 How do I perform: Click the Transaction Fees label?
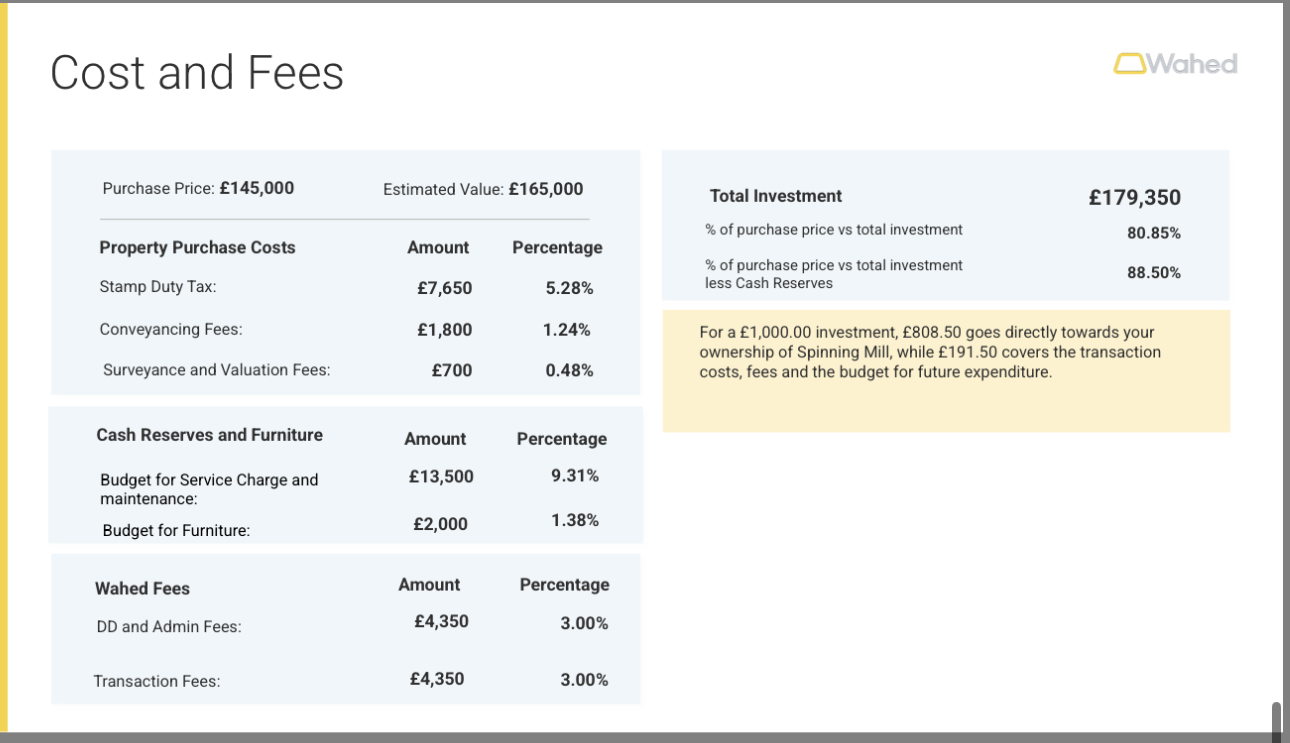point(156,681)
